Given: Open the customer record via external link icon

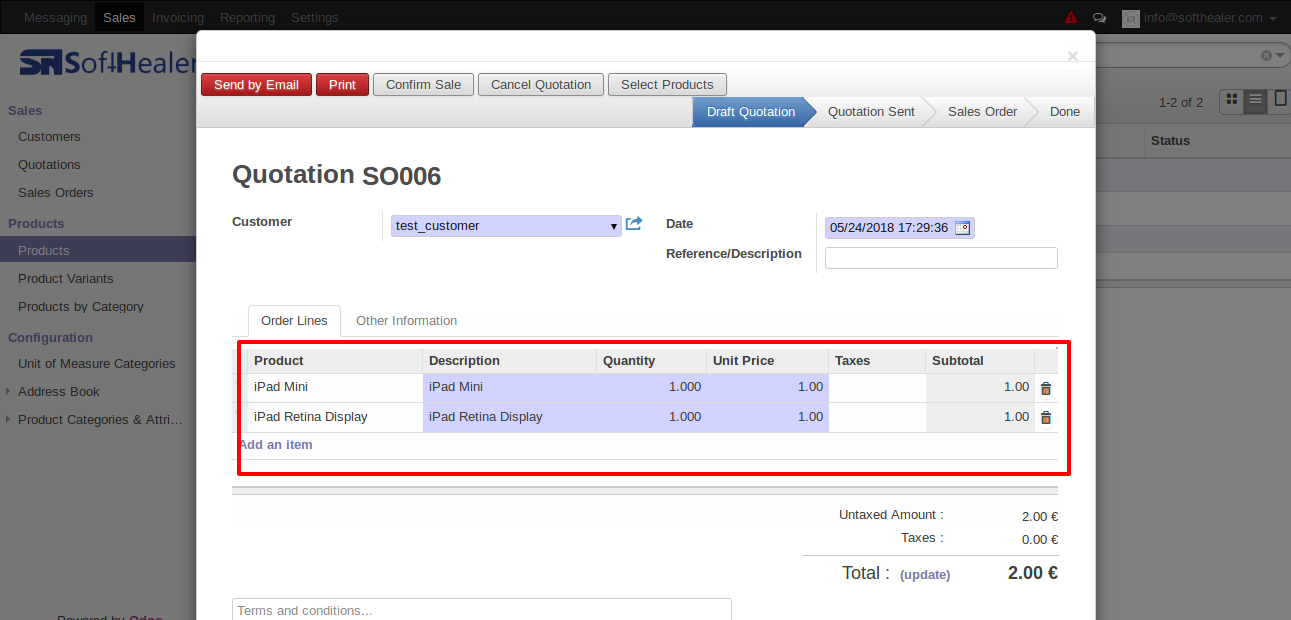Looking at the screenshot, I should (x=634, y=224).
